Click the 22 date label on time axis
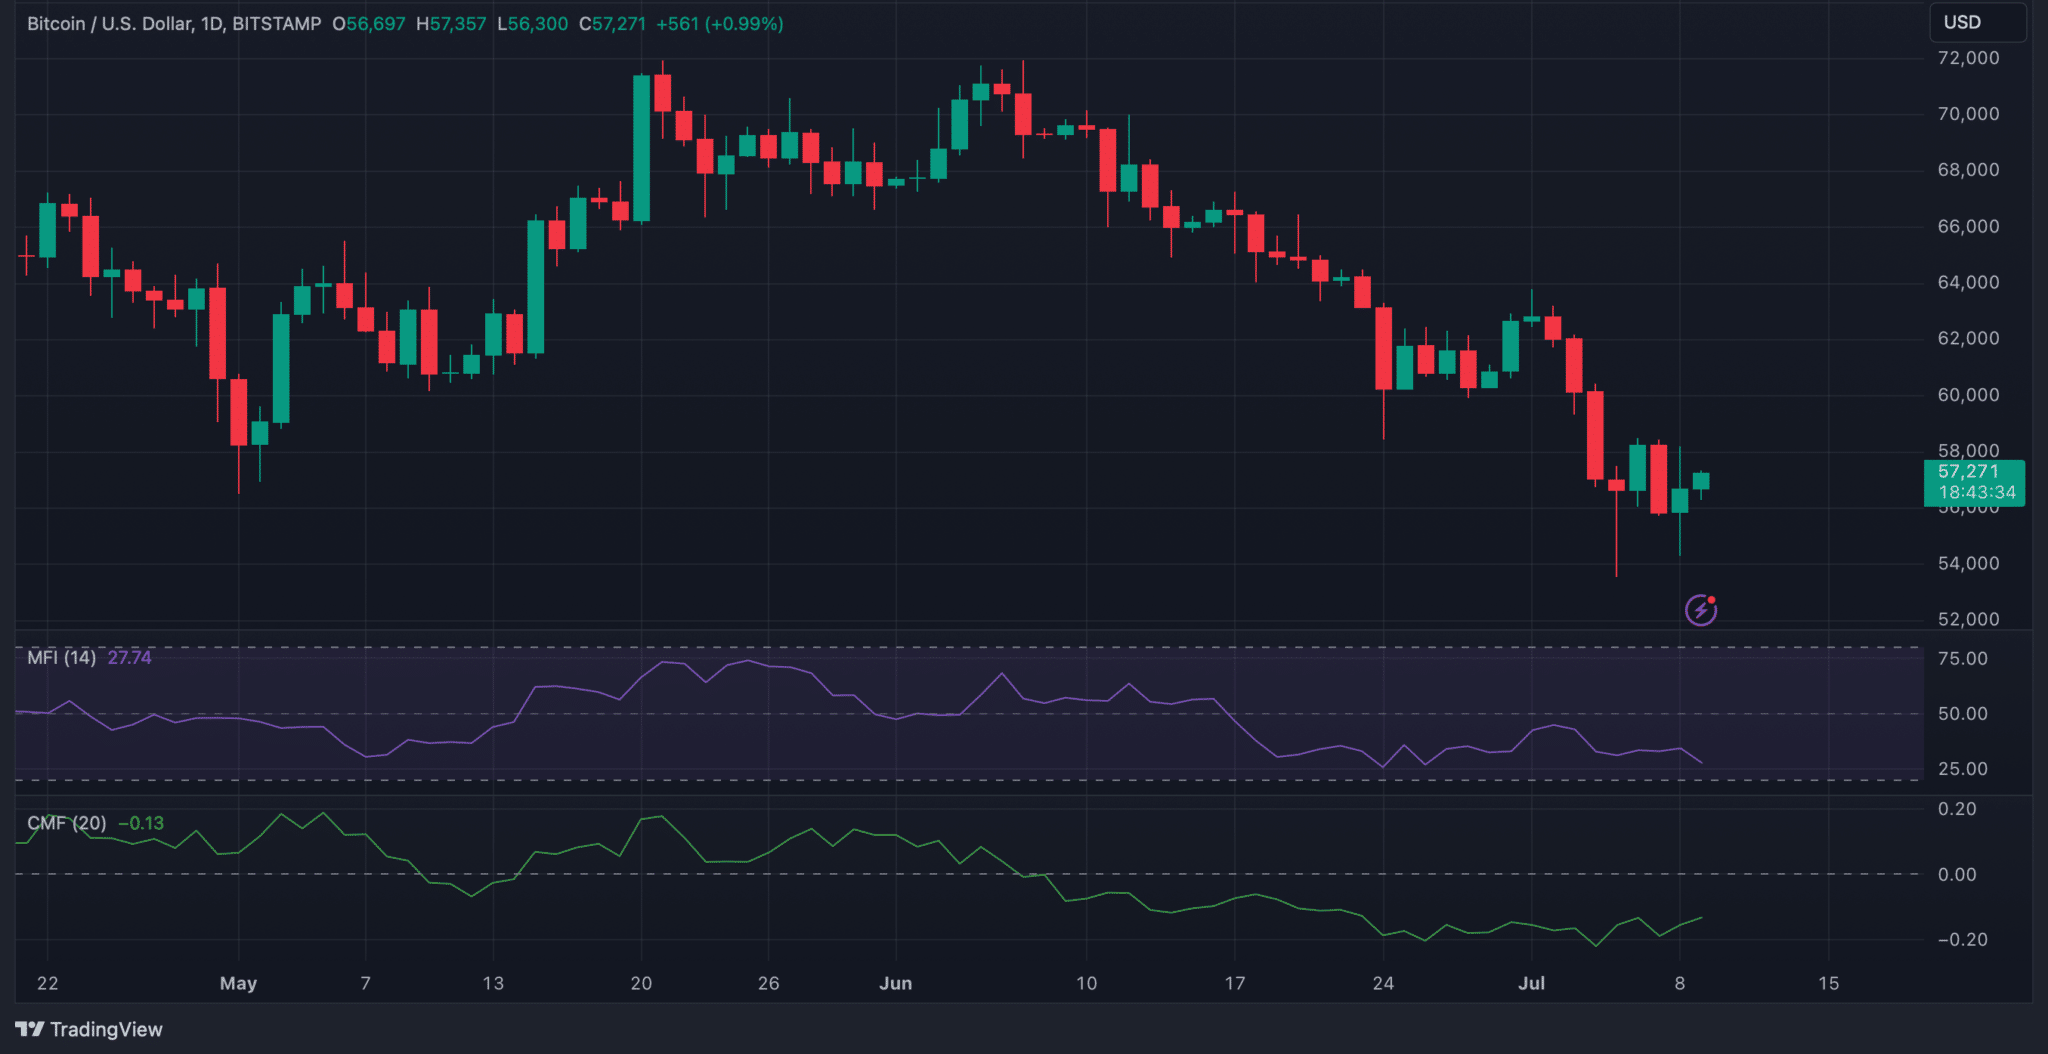The height and width of the screenshot is (1054, 2048). 47,983
